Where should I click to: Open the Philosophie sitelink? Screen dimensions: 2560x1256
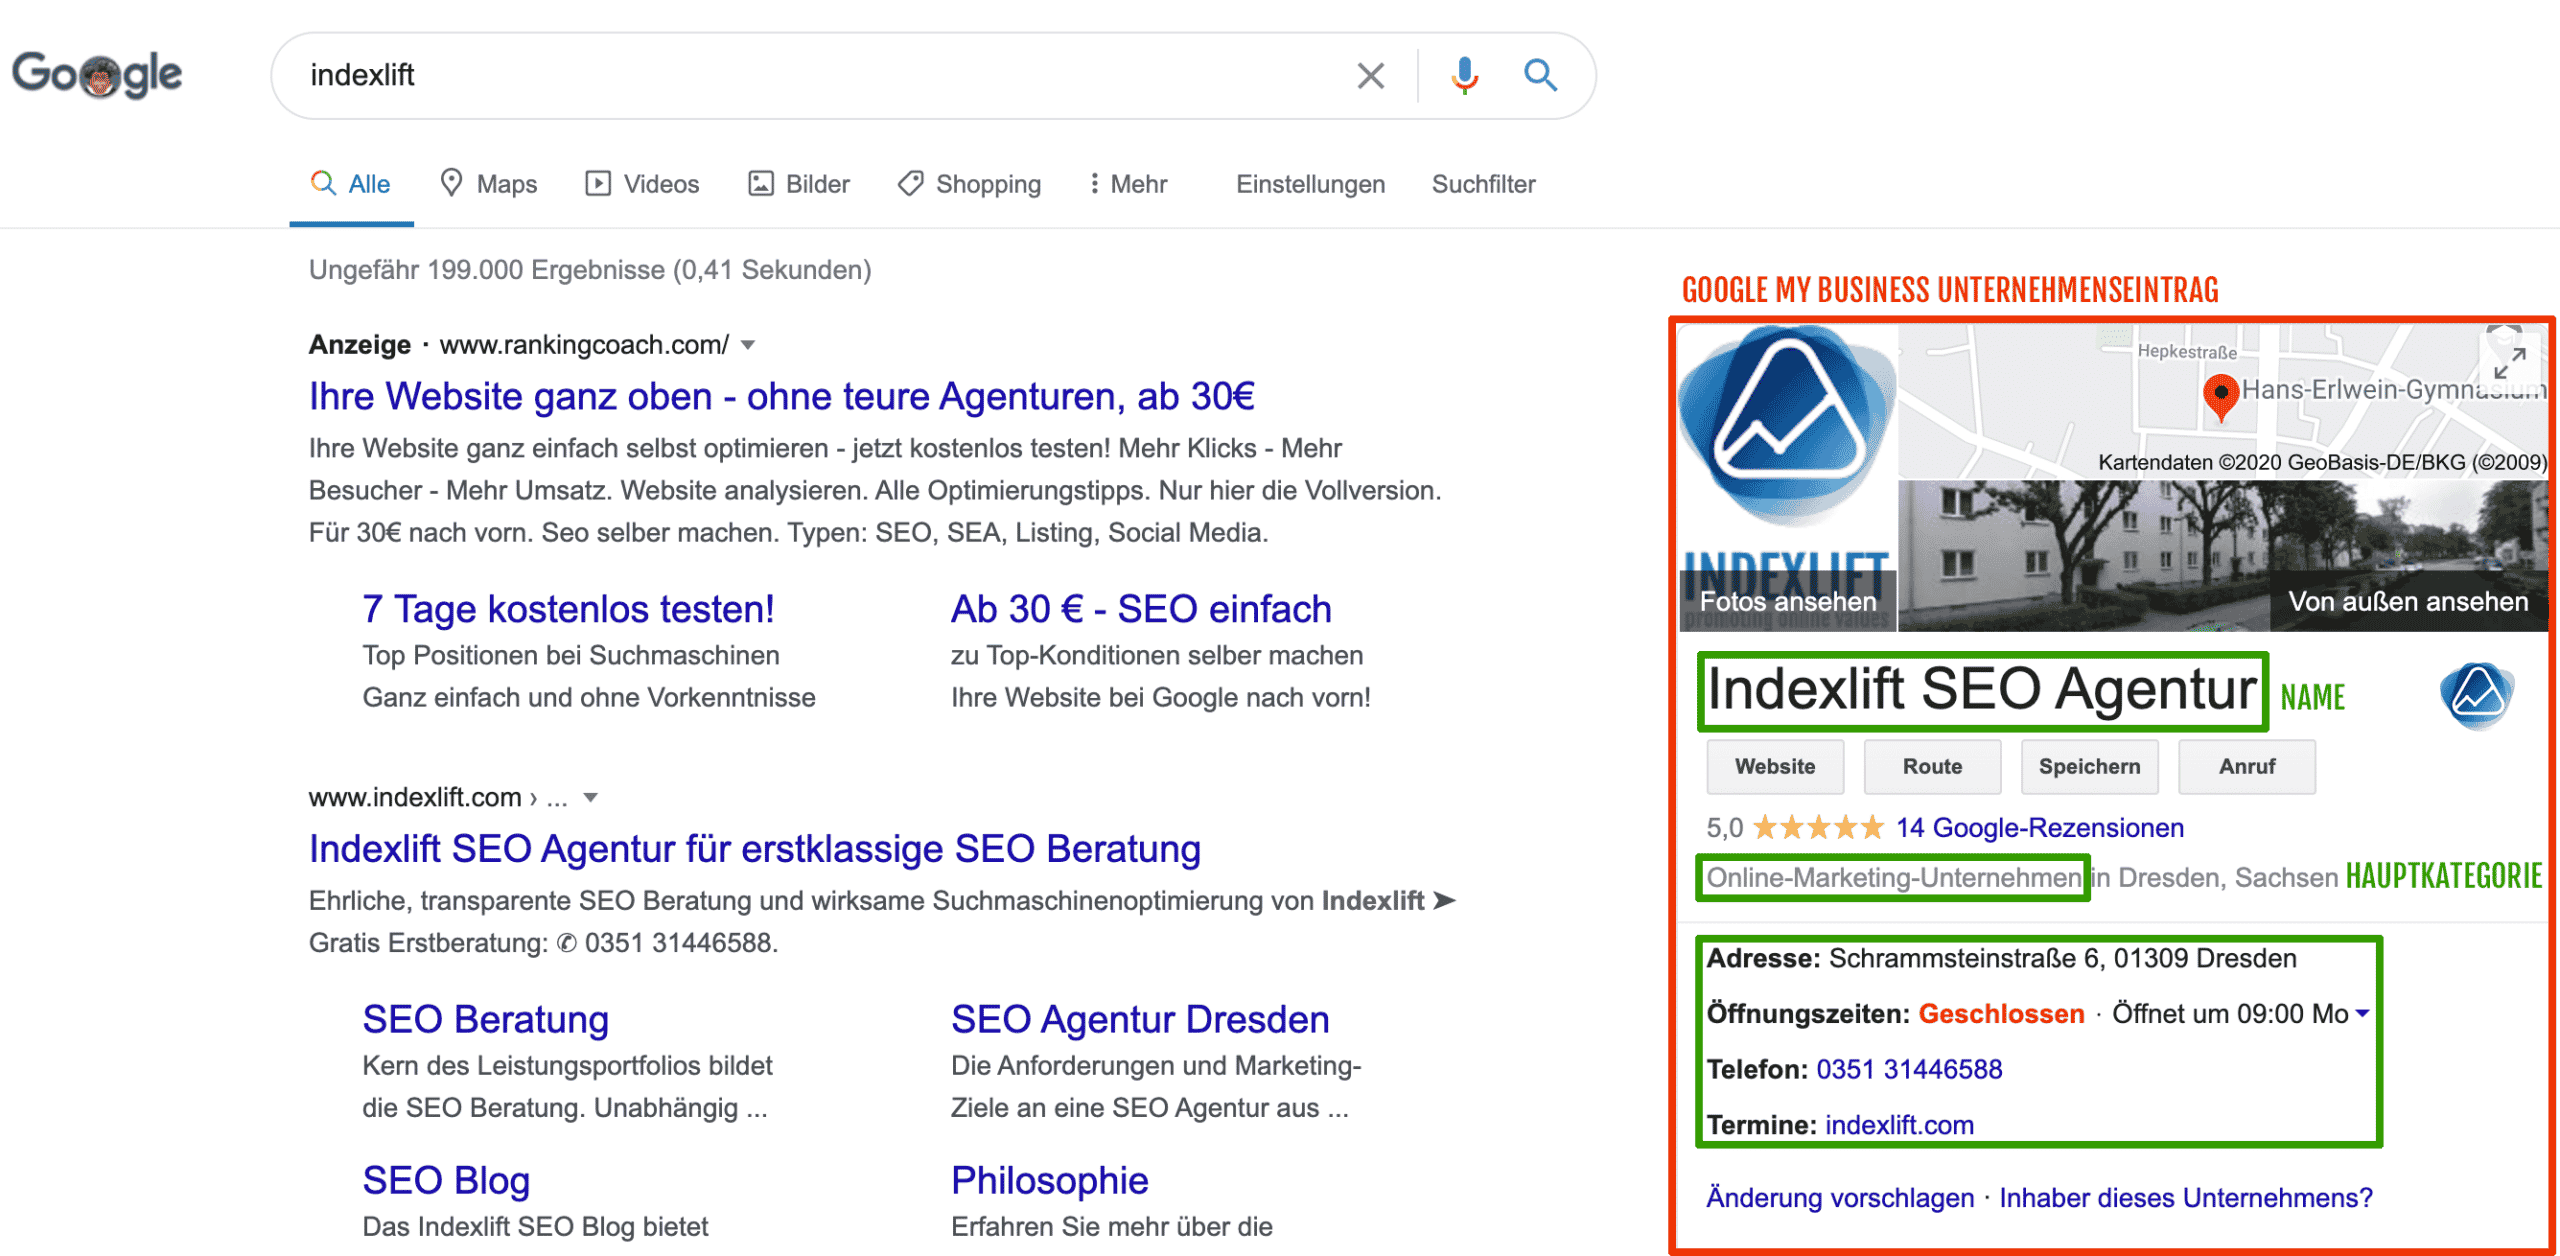[1049, 1180]
